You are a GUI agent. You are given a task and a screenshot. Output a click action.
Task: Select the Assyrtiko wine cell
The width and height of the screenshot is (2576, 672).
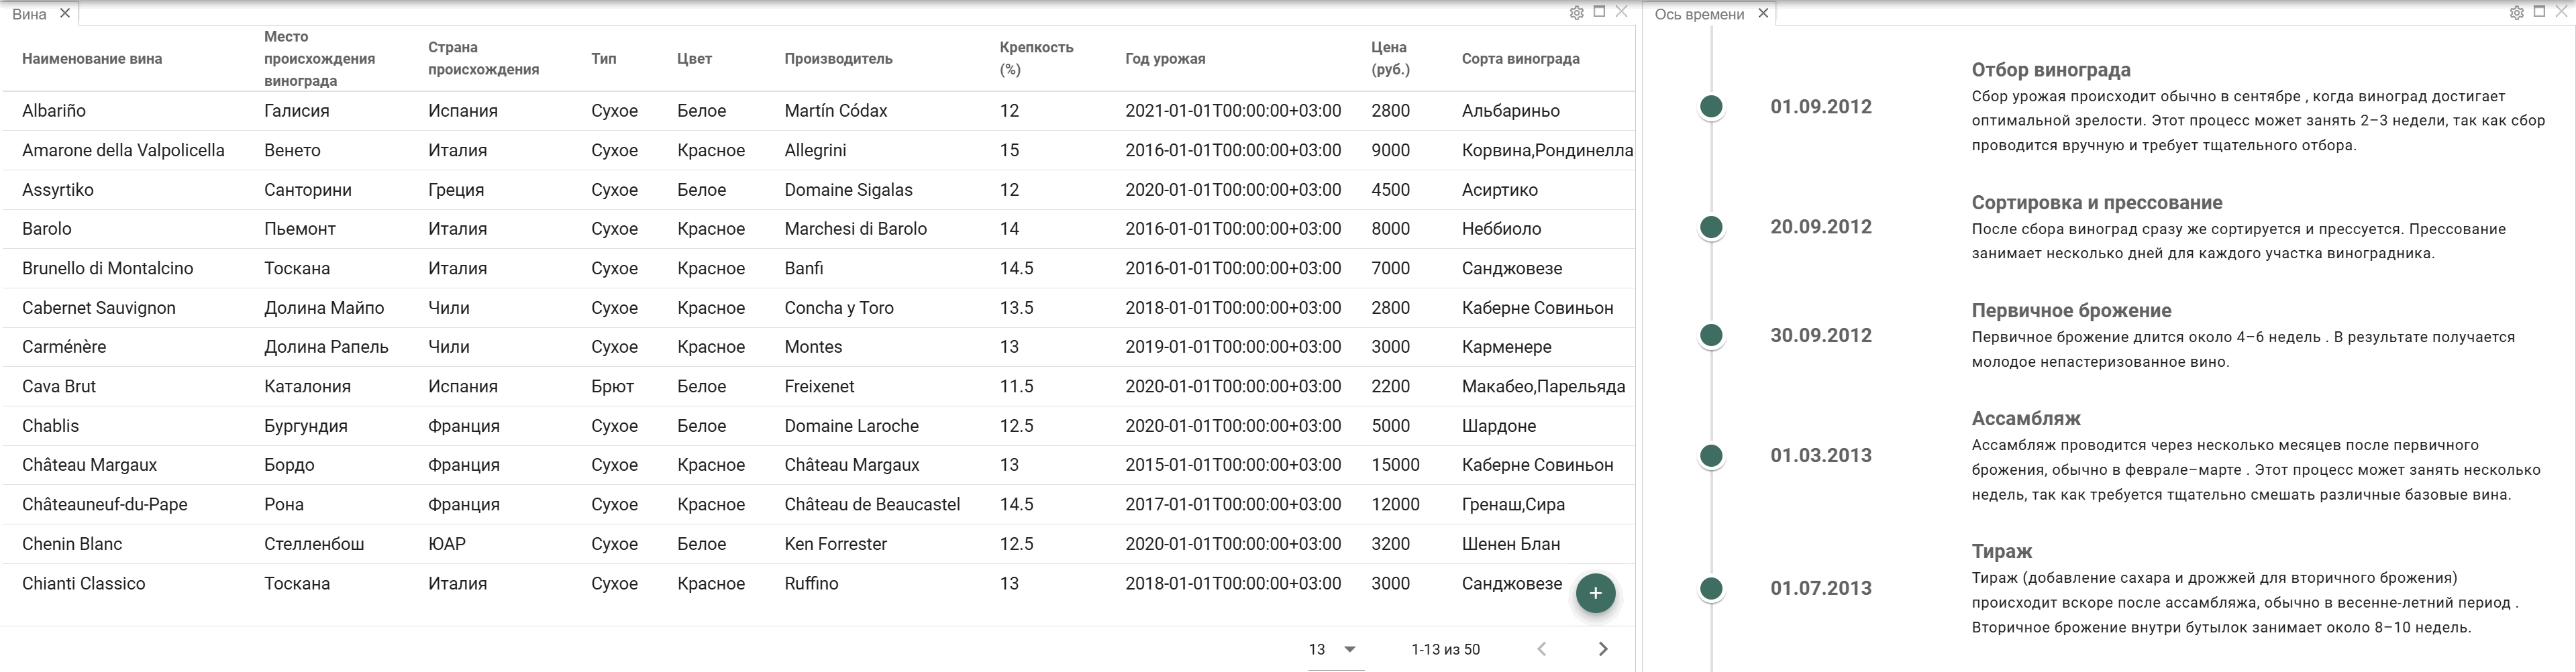click(58, 190)
